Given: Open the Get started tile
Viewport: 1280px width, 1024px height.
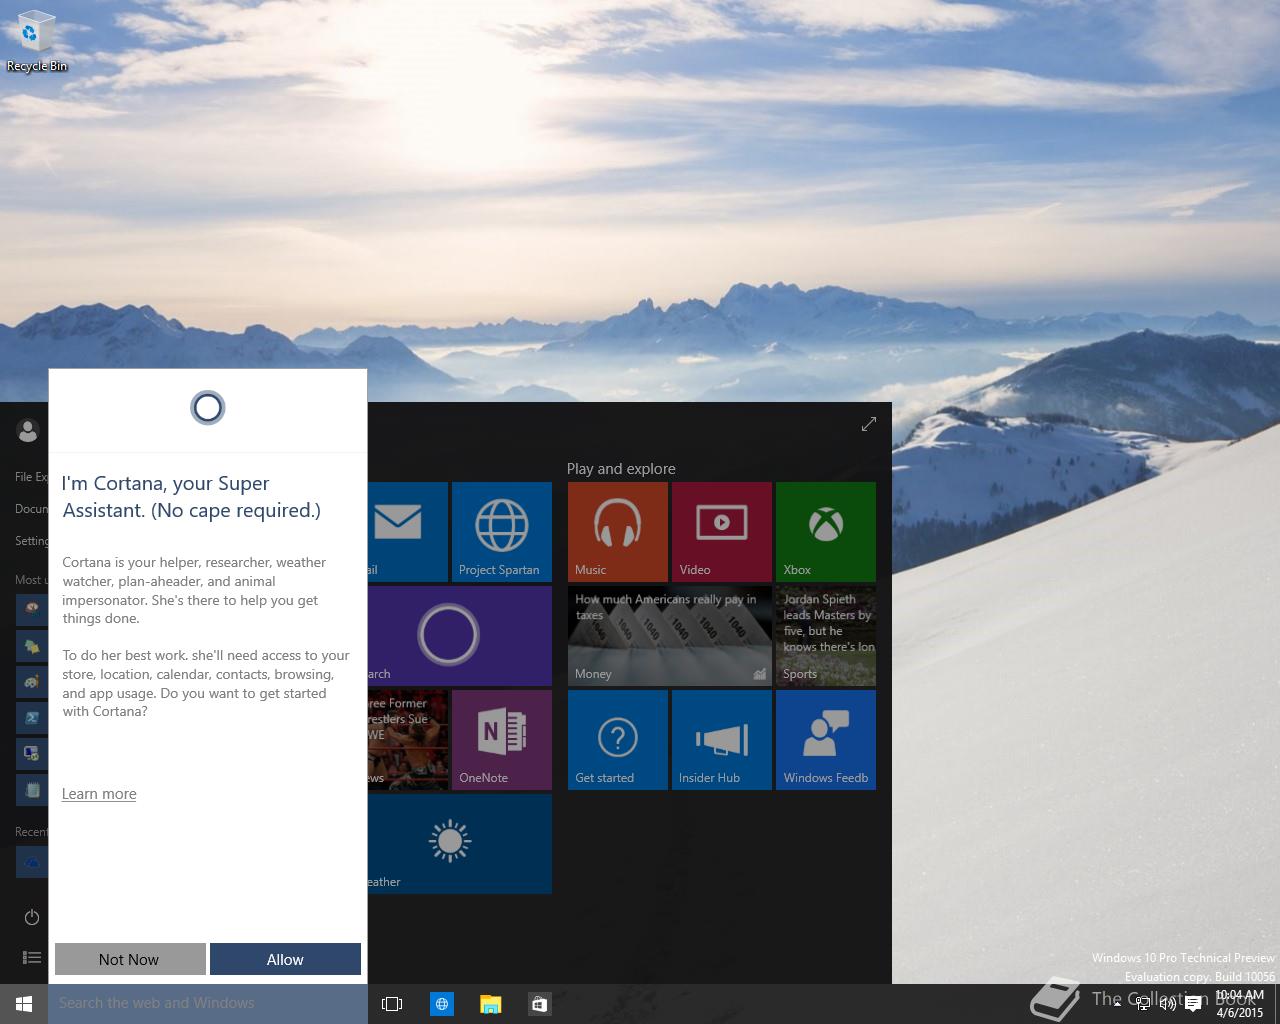Looking at the screenshot, I should pyautogui.click(x=618, y=740).
